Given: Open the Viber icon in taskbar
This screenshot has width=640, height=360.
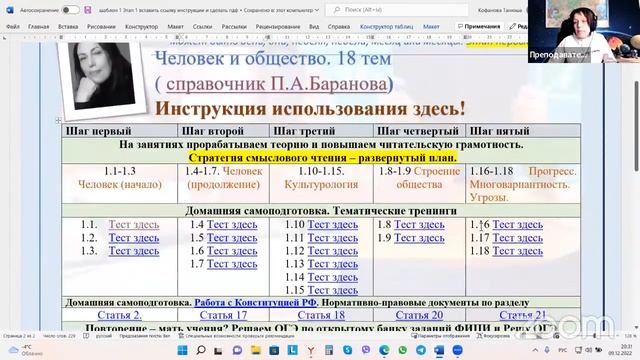Looking at the screenshot, I should [366, 350].
